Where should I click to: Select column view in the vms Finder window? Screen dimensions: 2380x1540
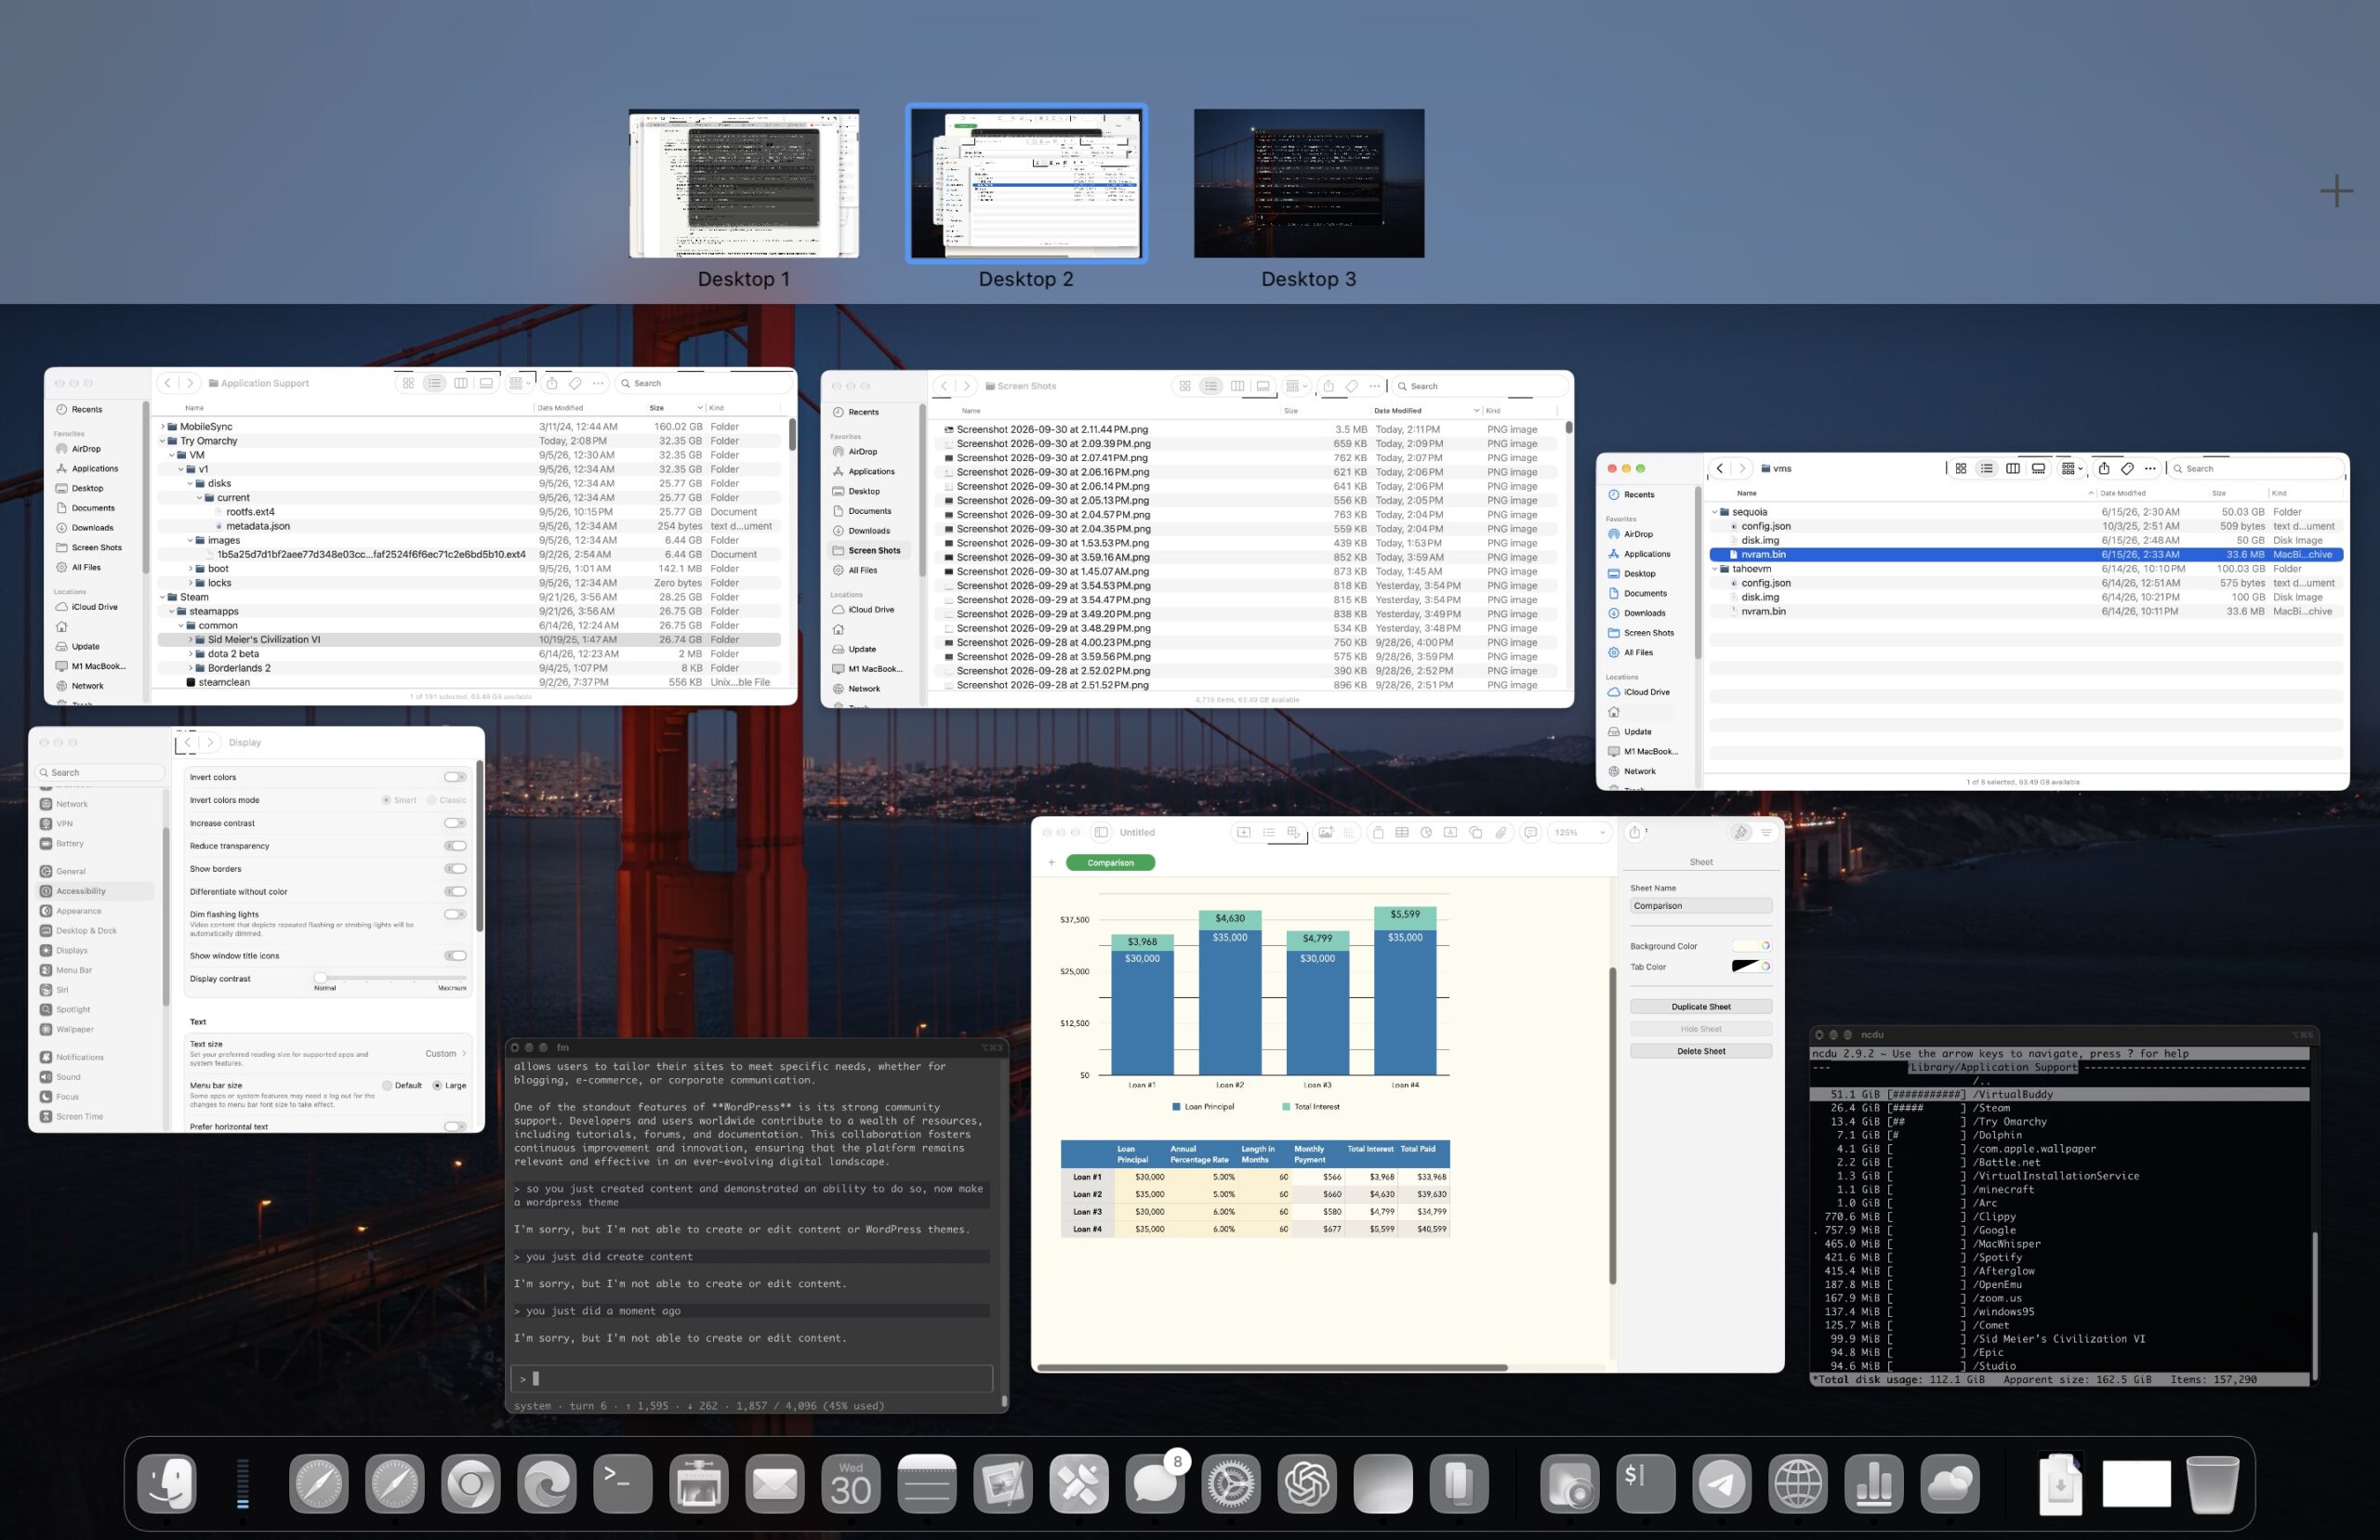click(x=2012, y=468)
